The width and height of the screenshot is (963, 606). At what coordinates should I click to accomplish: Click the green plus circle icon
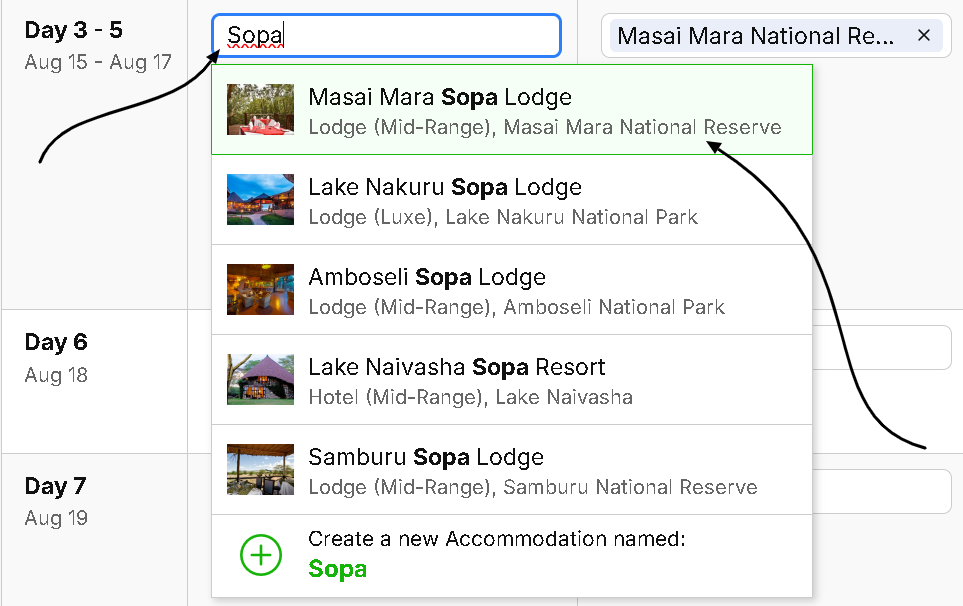click(x=261, y=555)
